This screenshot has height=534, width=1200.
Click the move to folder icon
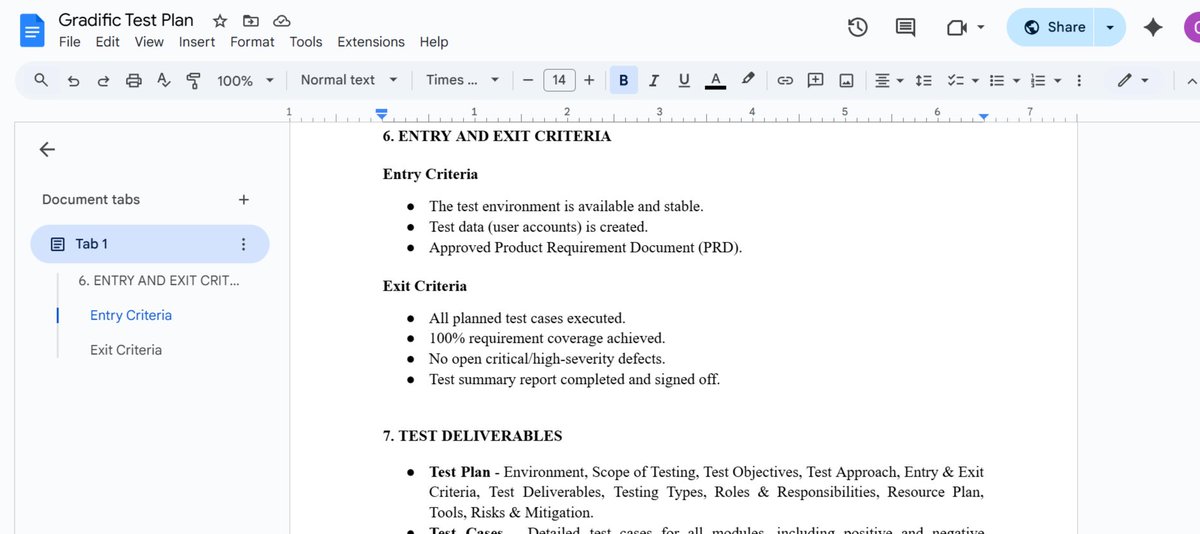click(250, 21)
